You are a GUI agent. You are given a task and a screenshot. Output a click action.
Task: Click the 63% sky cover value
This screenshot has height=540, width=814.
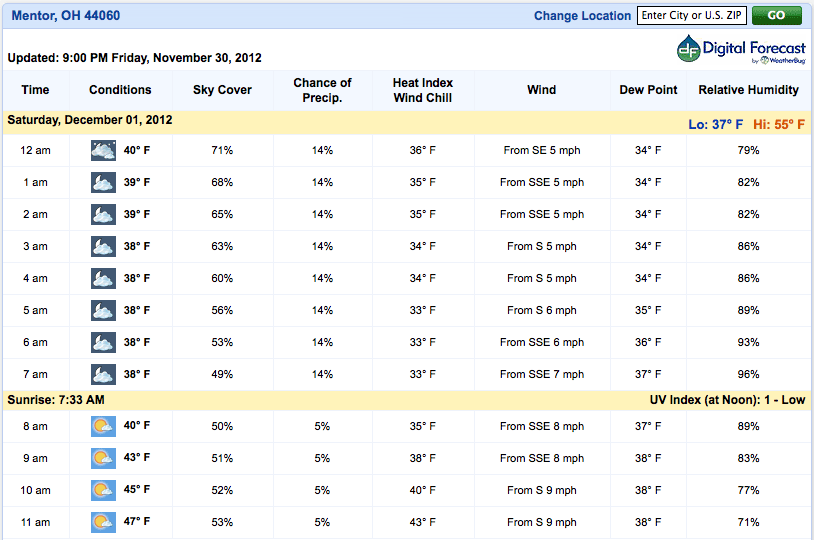[222, 247]
